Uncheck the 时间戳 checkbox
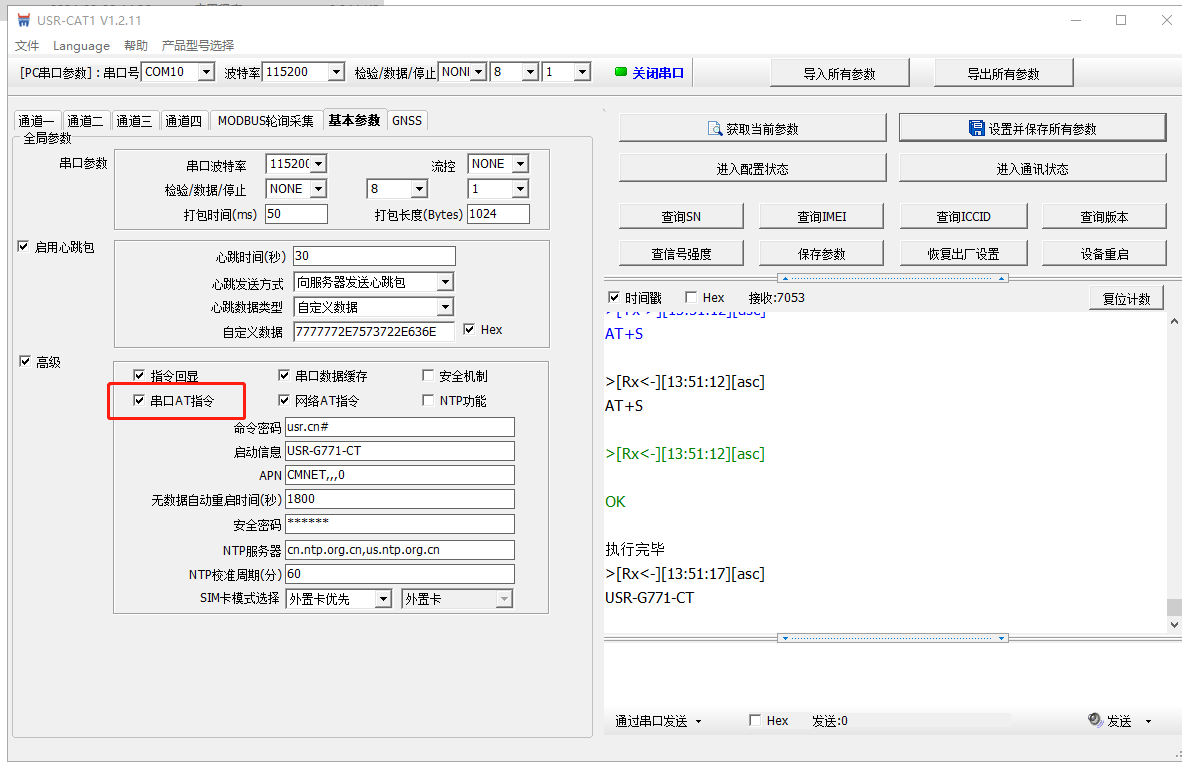 click(614, 298)
